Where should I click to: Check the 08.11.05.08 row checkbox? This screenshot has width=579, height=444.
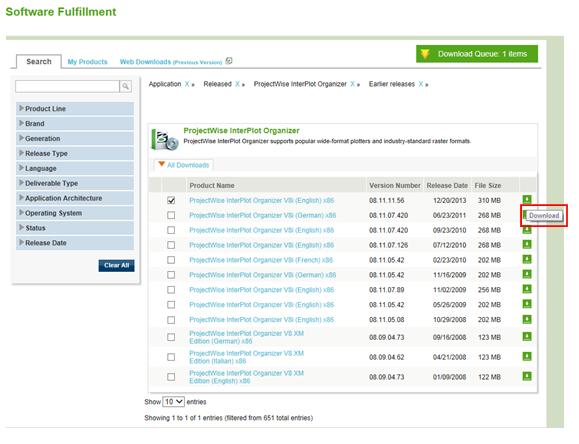171,320
